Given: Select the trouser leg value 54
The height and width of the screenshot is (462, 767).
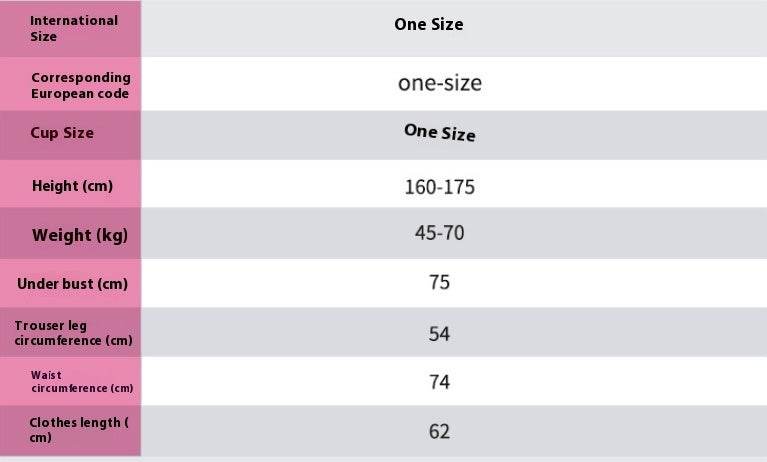Looking at the screenshot, I should tap(439, 334).
